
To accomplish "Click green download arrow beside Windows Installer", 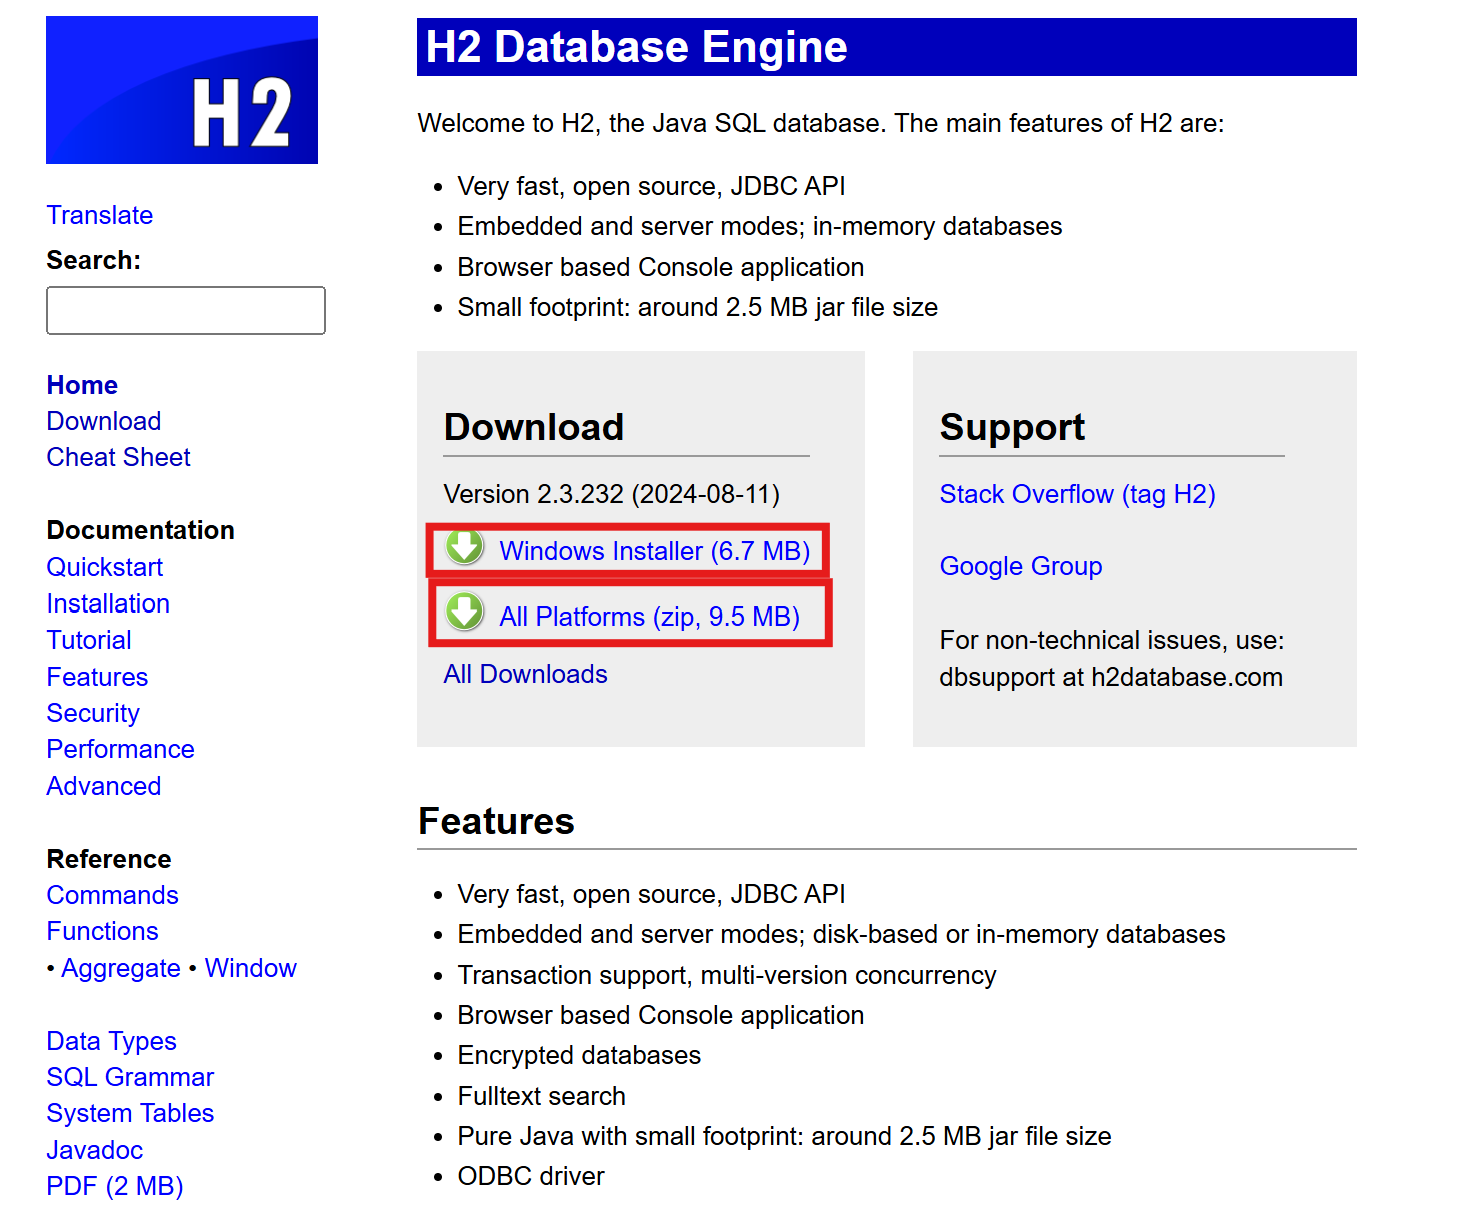I will coord(464,548).
